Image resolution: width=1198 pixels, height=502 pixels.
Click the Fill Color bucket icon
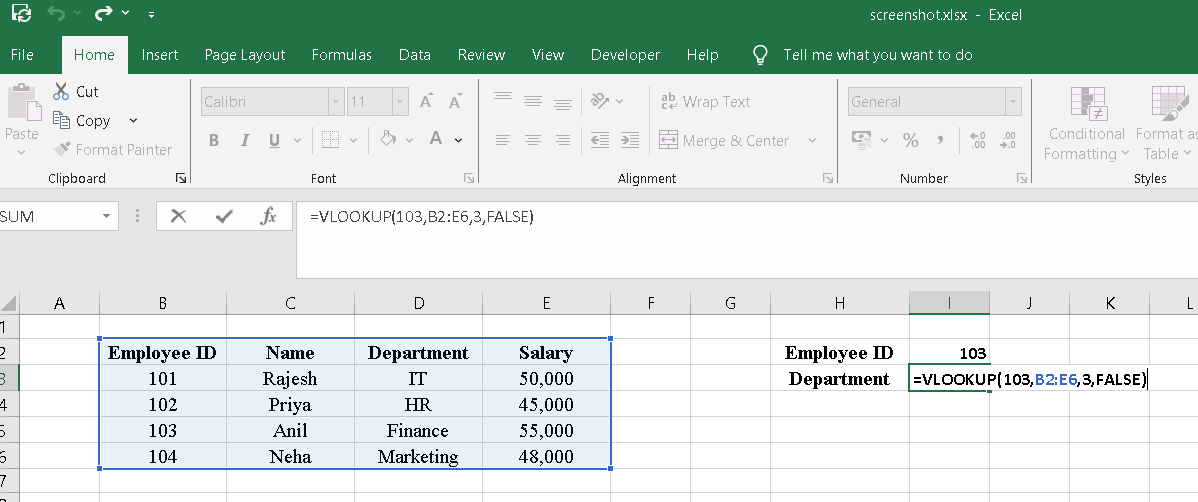(389, 139)
